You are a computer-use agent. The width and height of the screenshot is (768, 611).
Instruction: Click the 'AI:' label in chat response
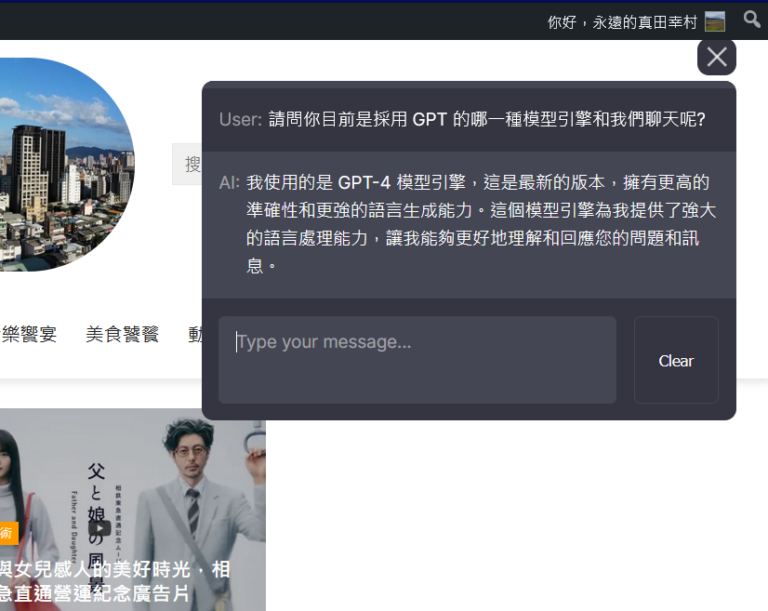[x=229, y=182]
